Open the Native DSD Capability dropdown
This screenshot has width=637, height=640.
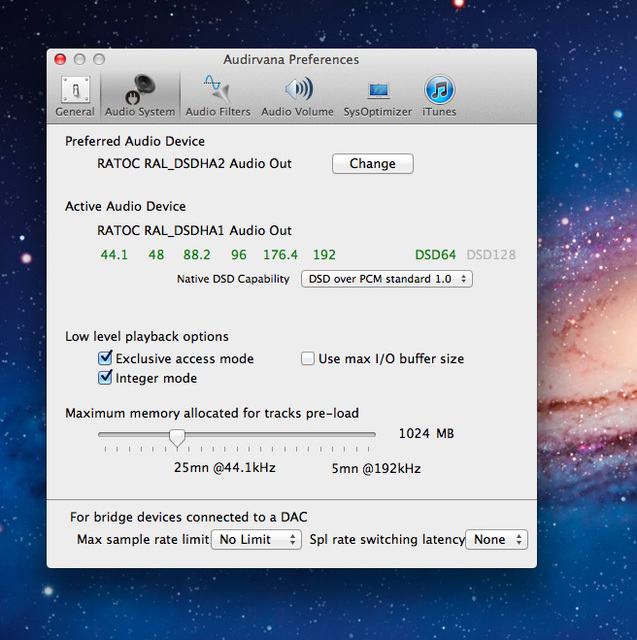(x=386, y=279)
